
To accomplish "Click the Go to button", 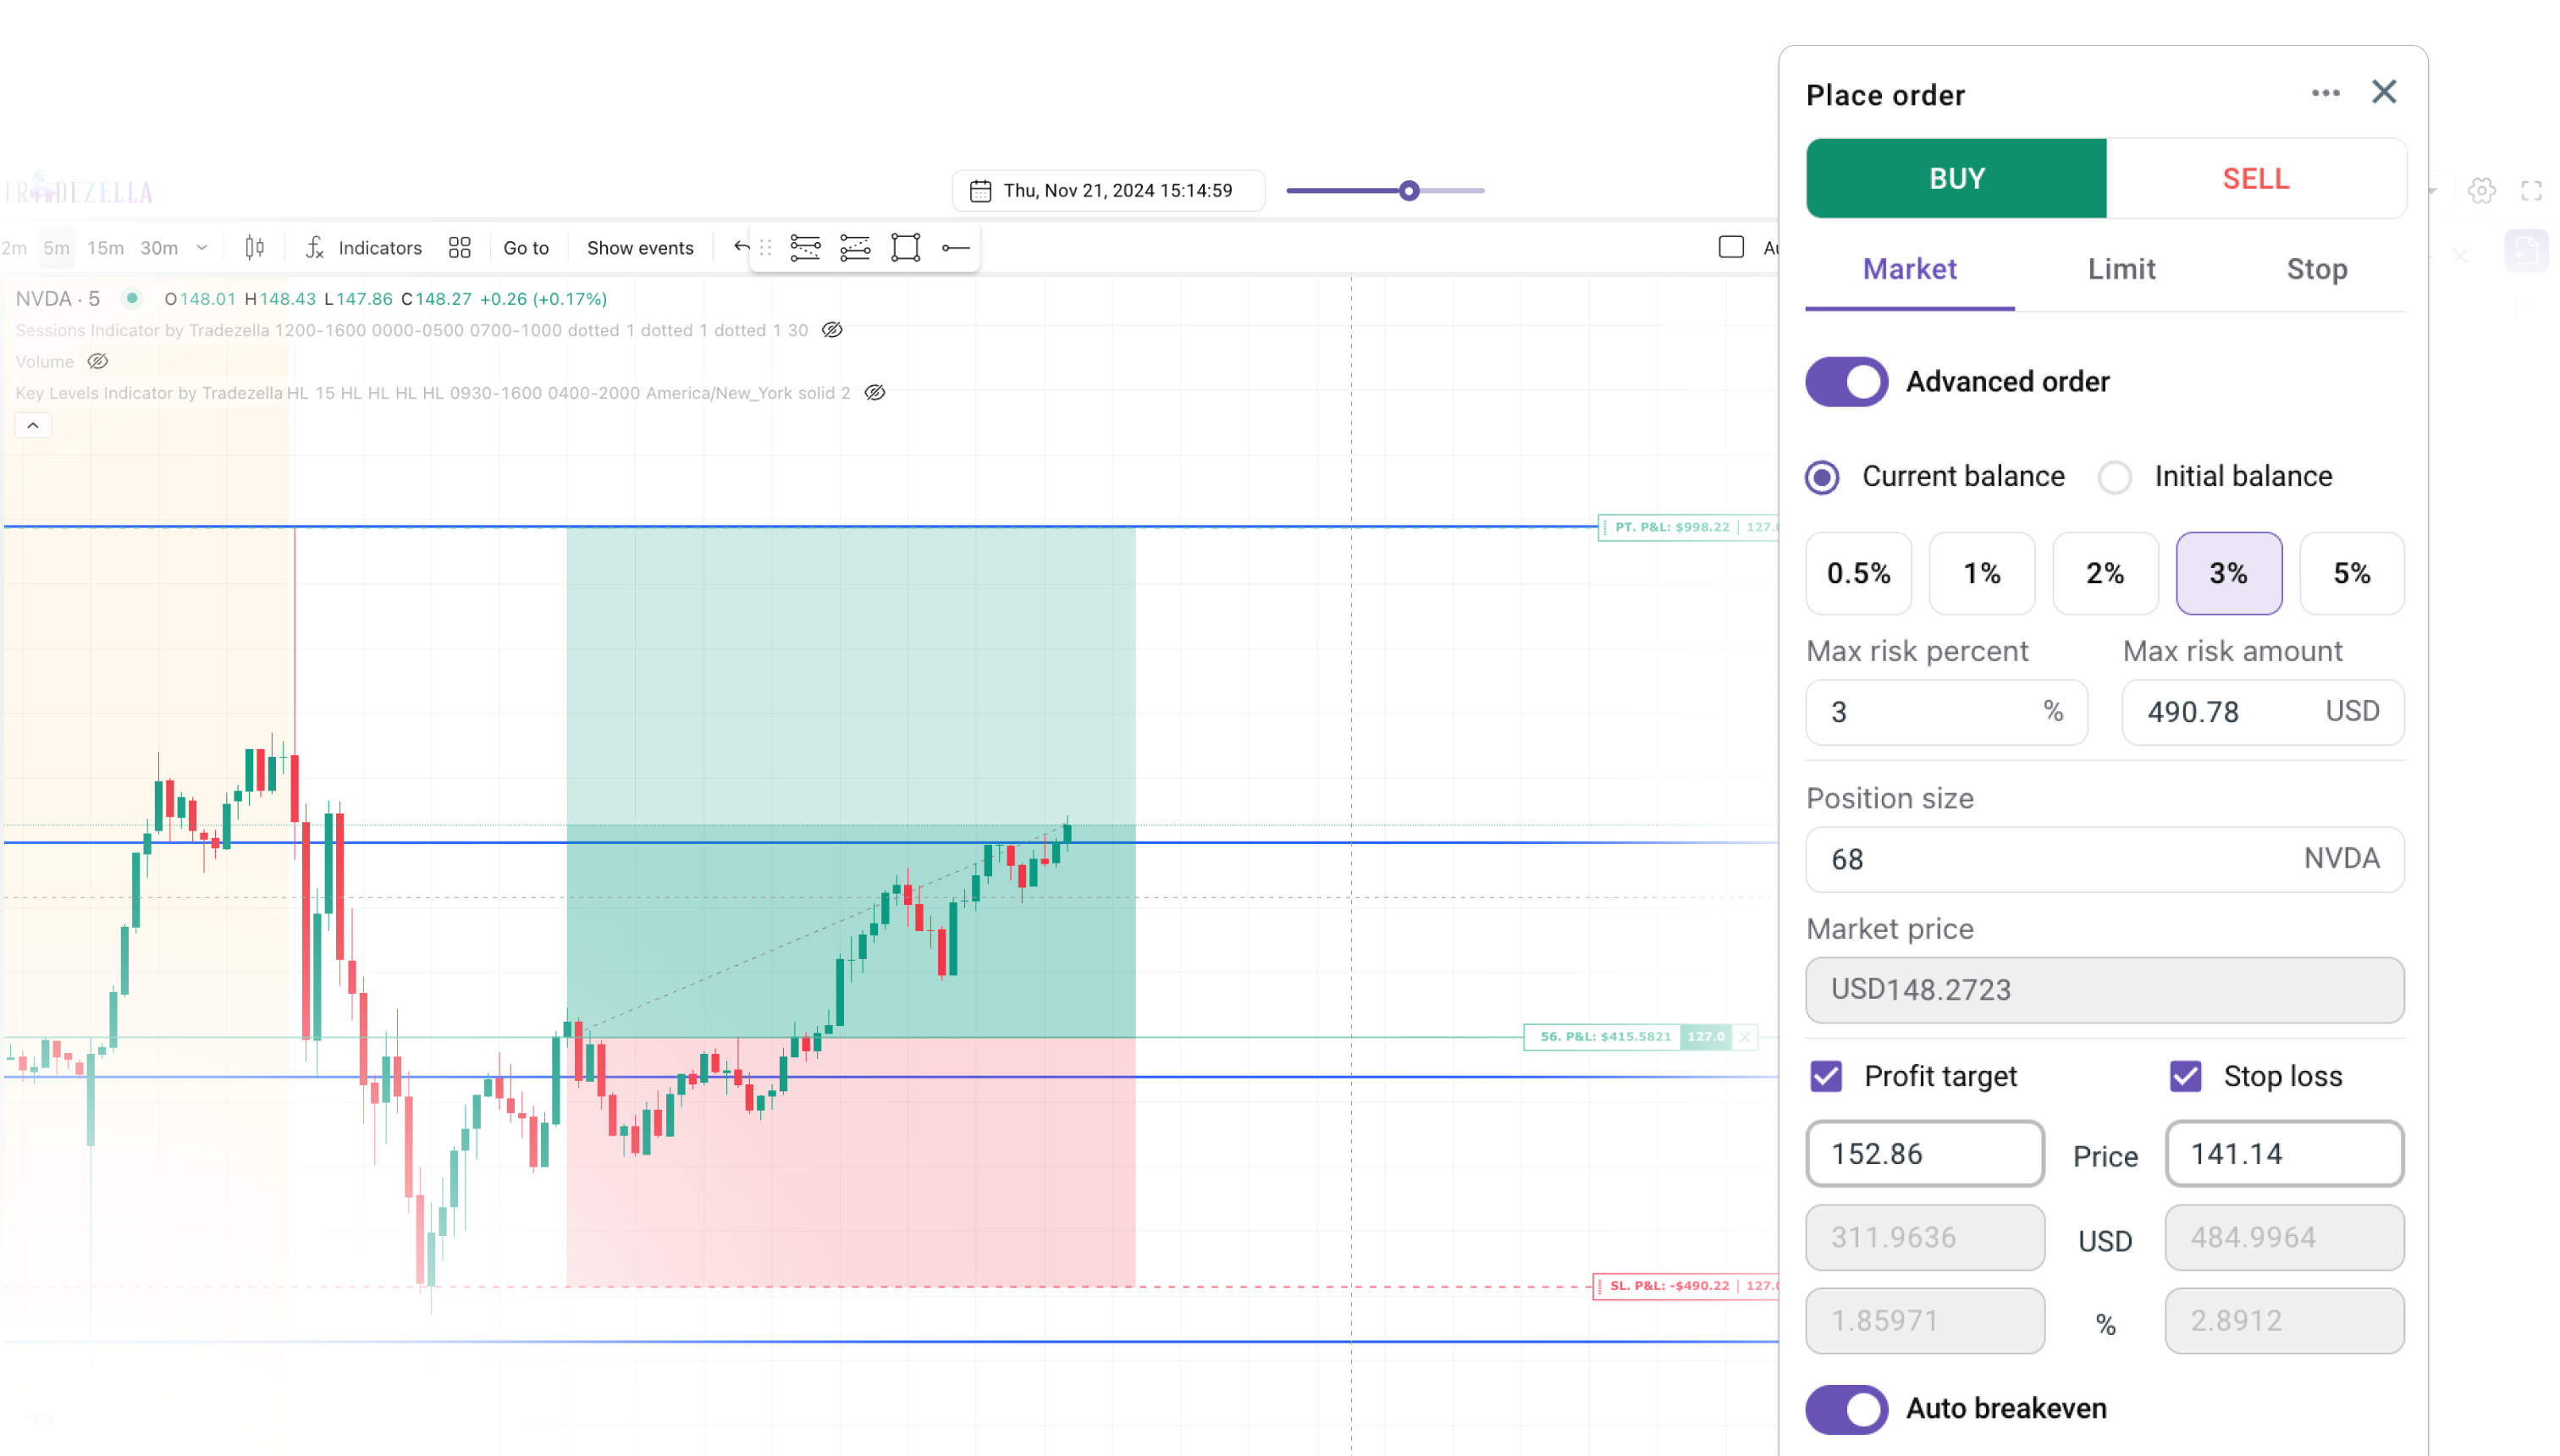I will coord(526,247).
